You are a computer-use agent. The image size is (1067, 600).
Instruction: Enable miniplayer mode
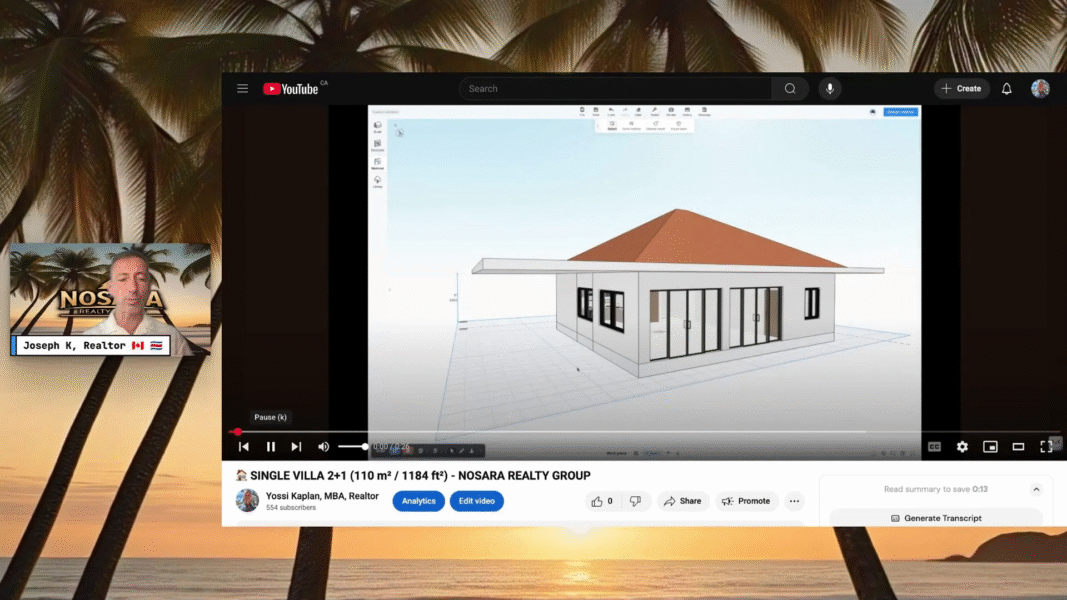coord(990,447)
